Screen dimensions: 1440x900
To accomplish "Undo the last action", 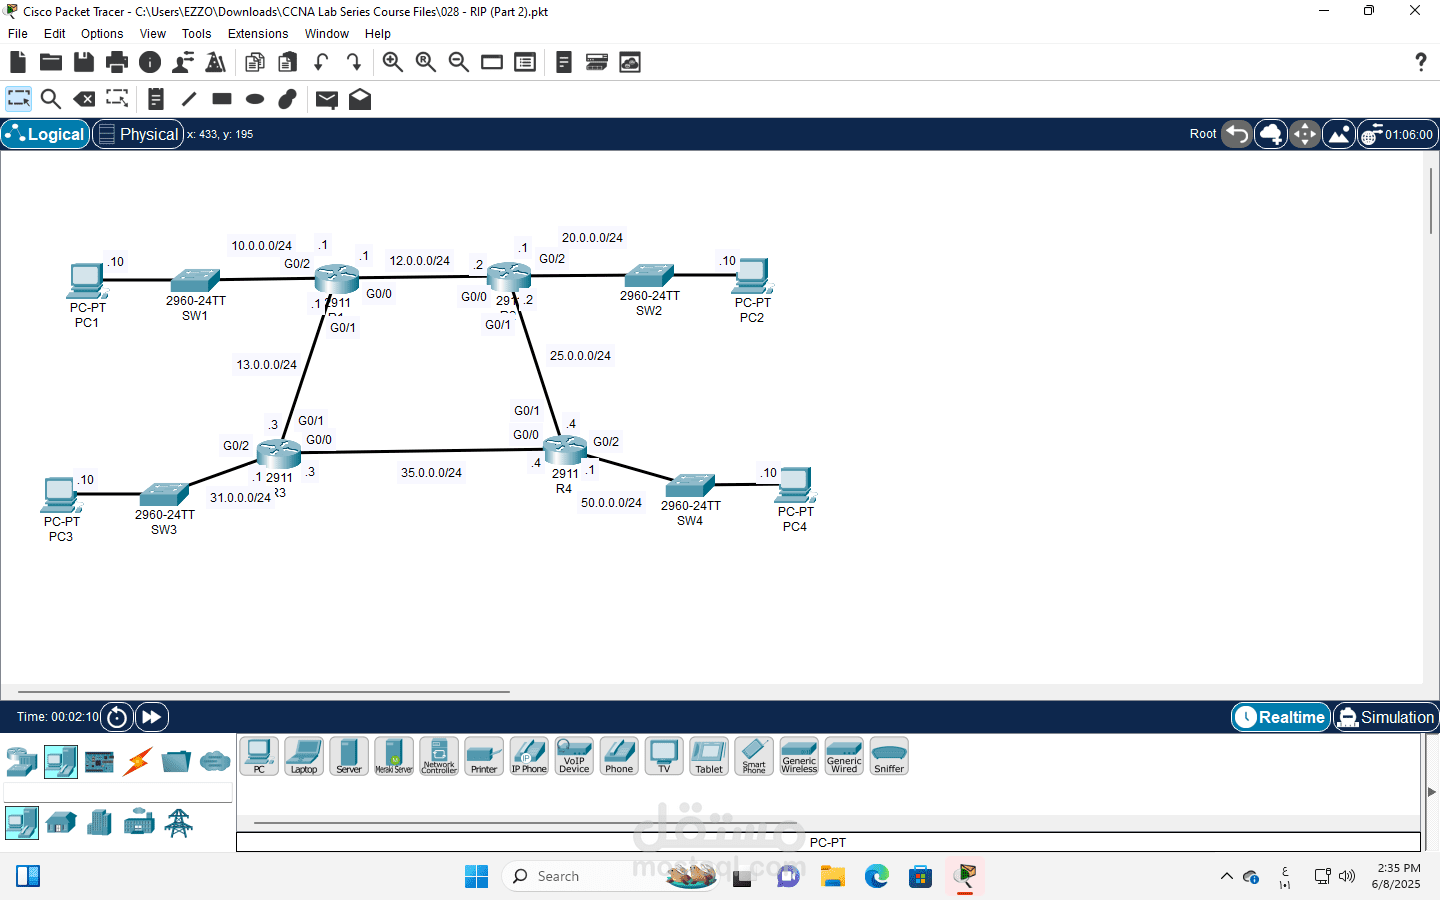I will point(321,62).
